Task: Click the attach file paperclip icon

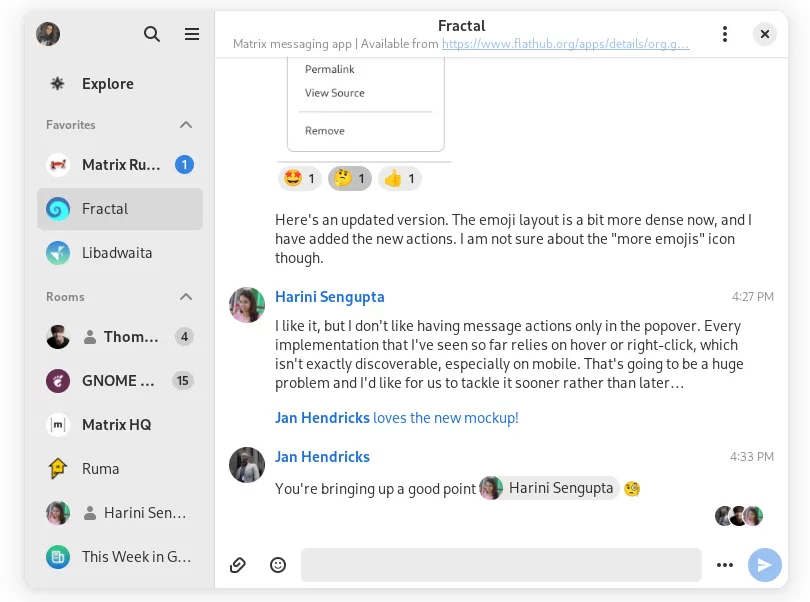Action: pyautogui.click(x=238, y=565)
